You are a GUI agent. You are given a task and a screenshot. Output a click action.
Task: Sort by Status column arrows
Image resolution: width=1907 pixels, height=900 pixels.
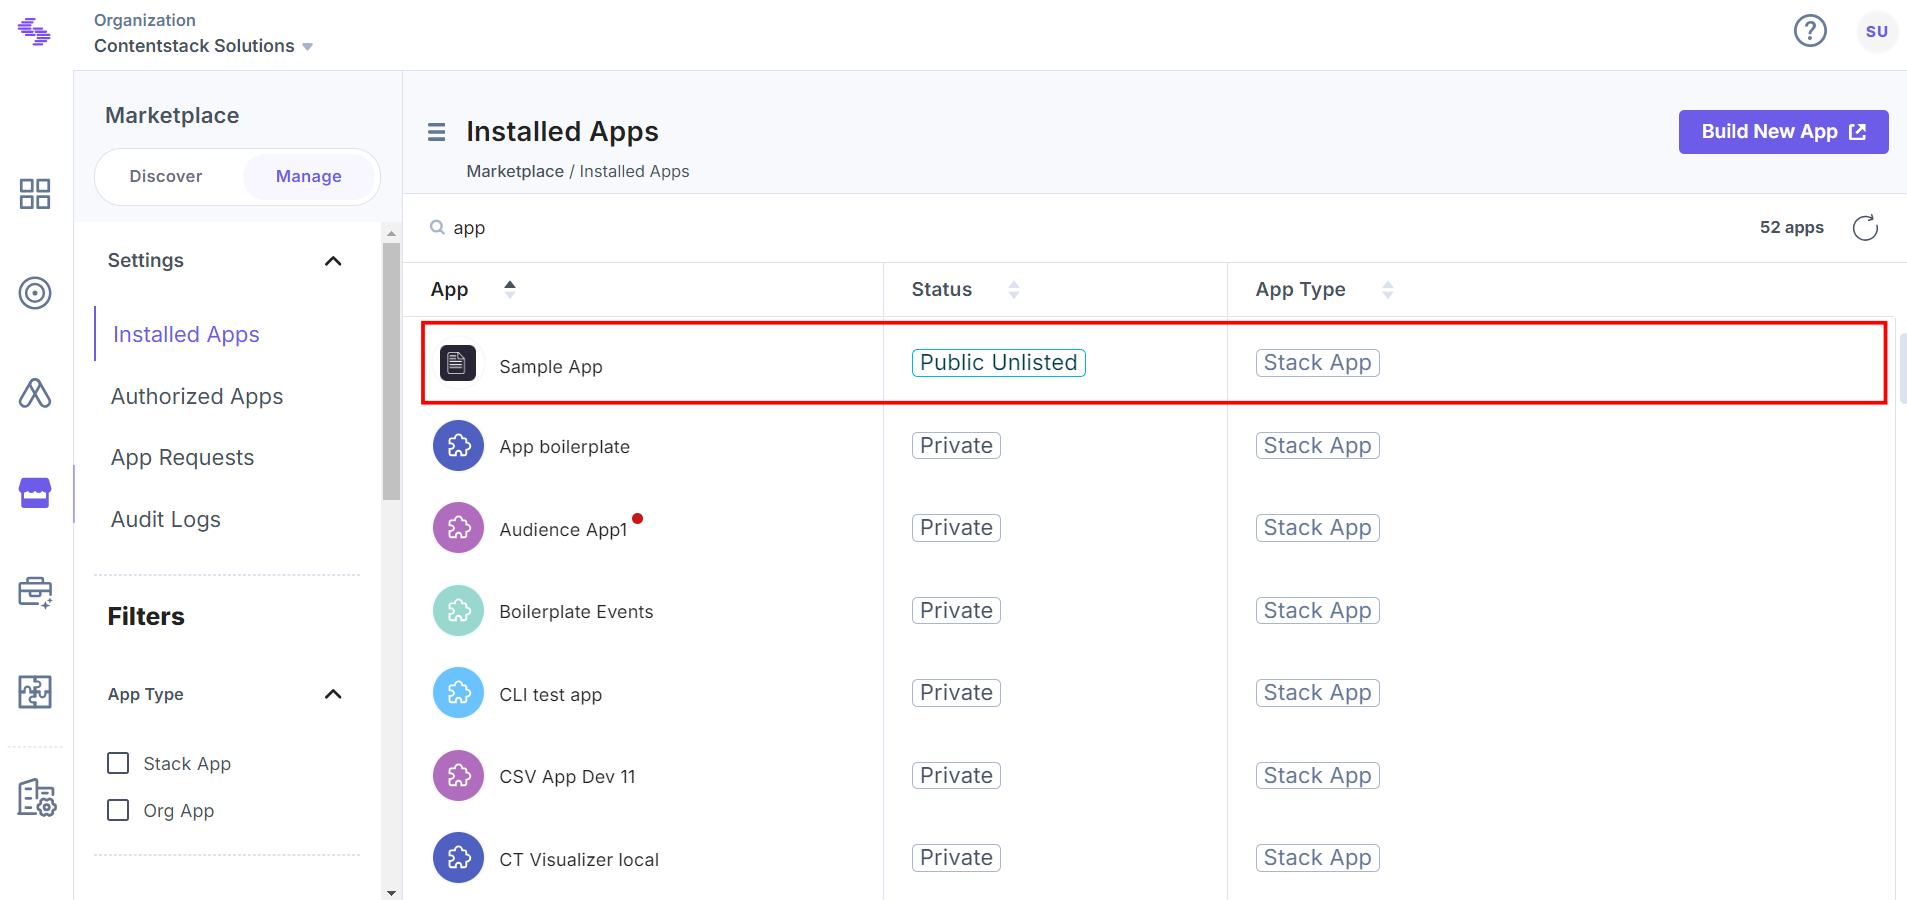point(1014,290)
